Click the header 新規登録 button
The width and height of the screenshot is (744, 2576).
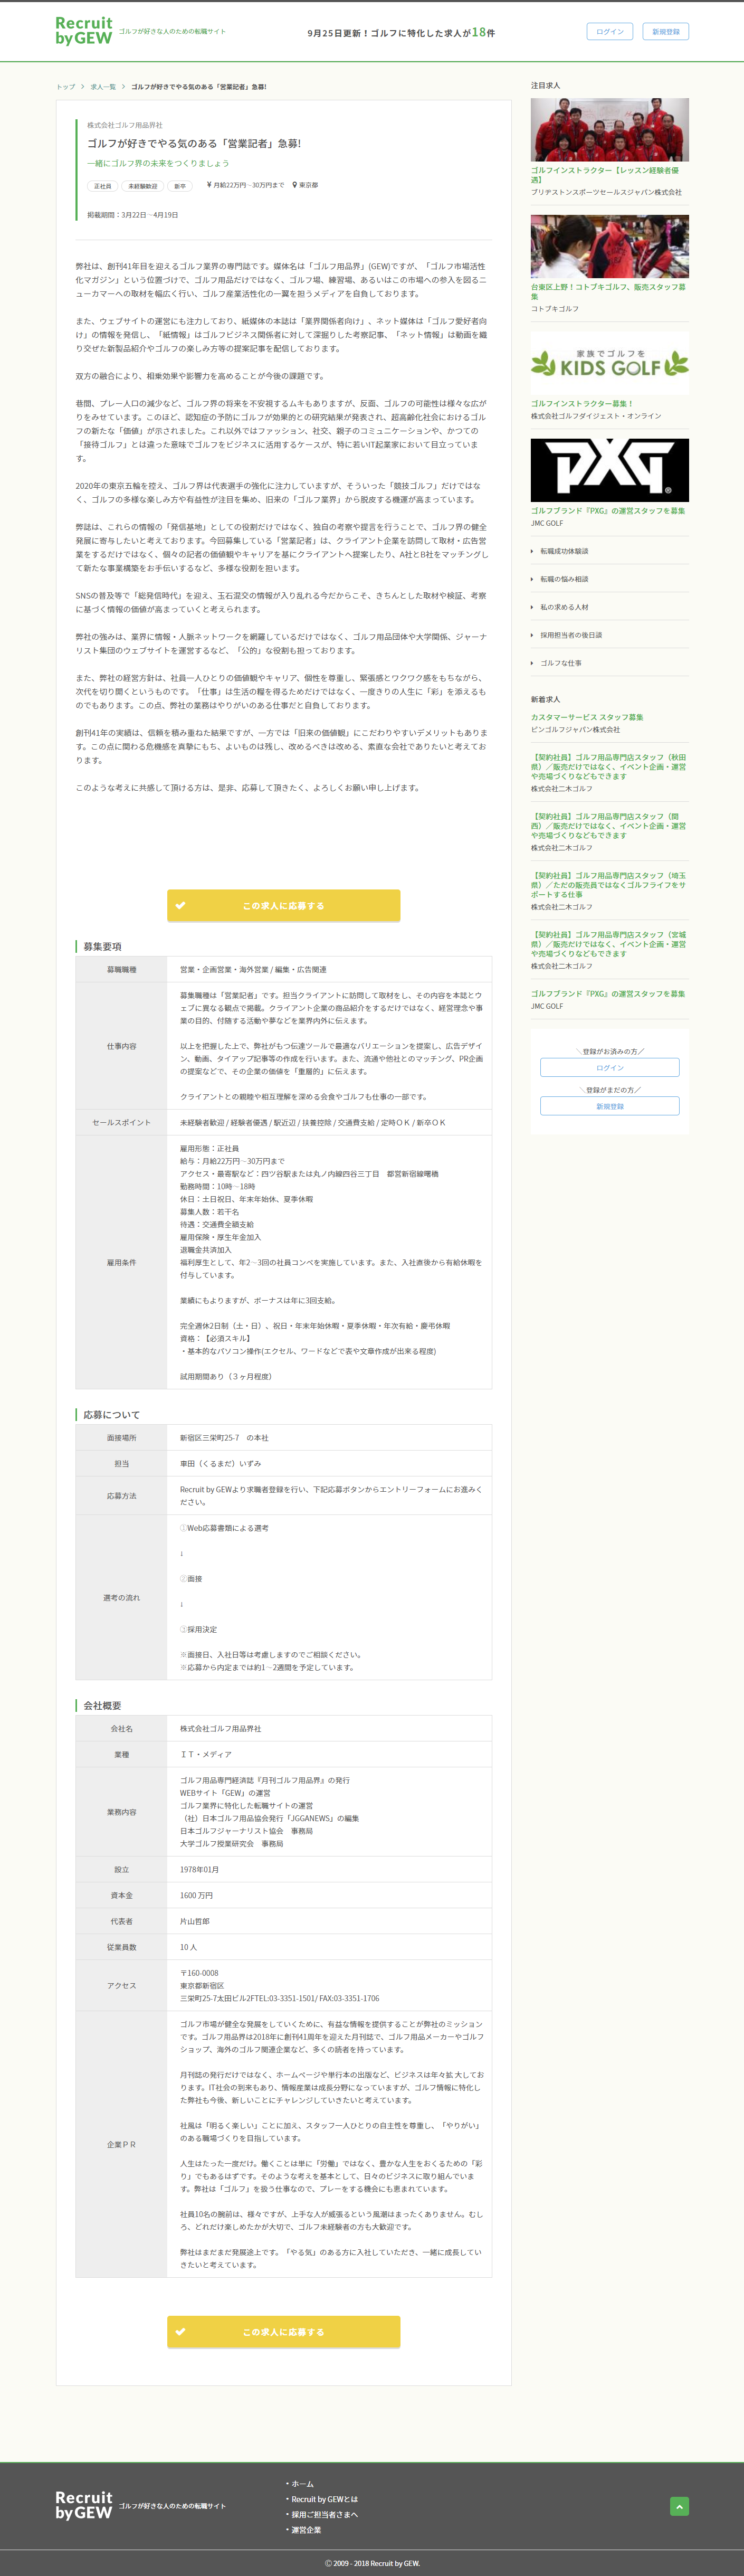[x=665, y=32]
